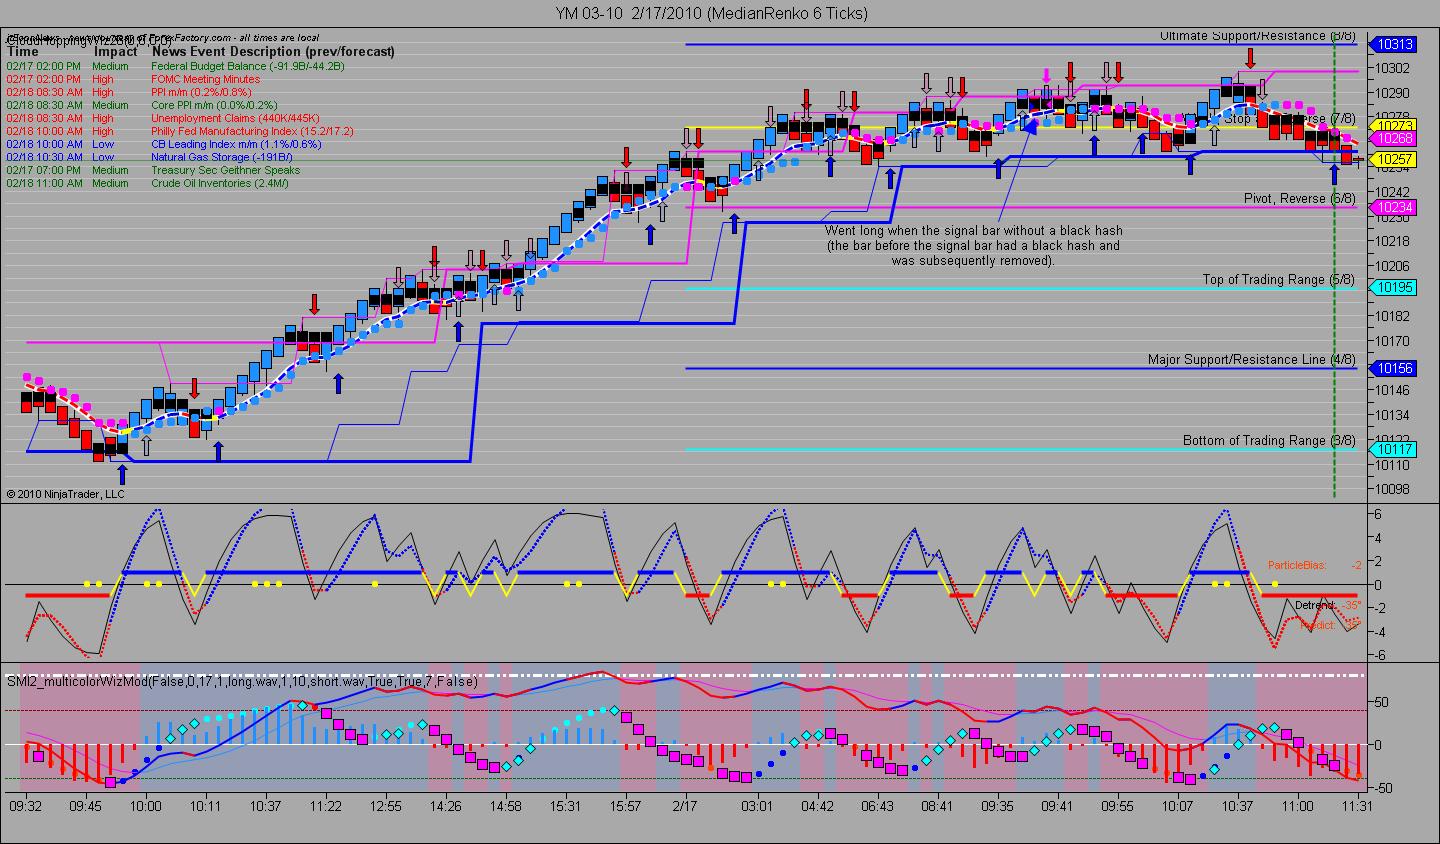The width and height of the screenshot is (1440, 844).
Task: Click the 10:07 time axis label
Action: [x=1177, y=805]
